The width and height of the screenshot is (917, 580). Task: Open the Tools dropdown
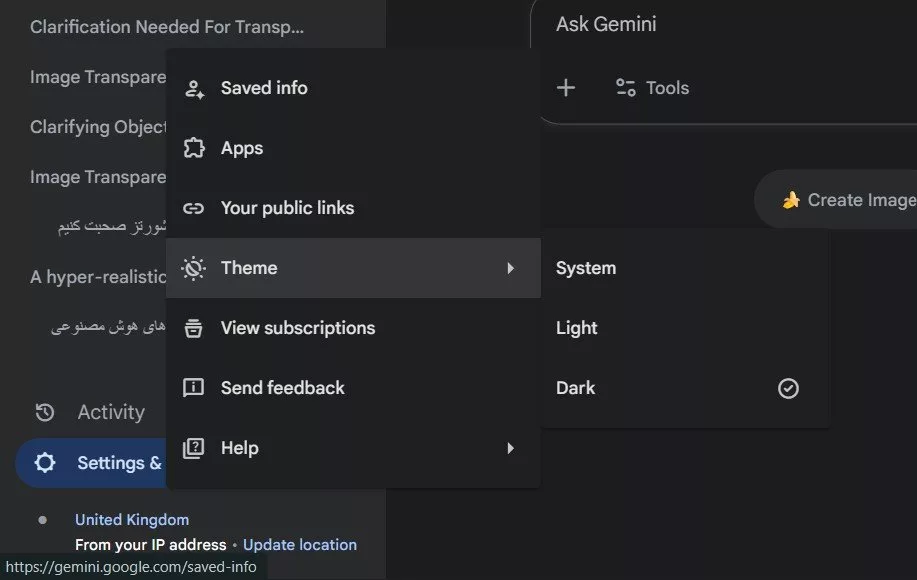pyautogui.click(x=652, y=88)
